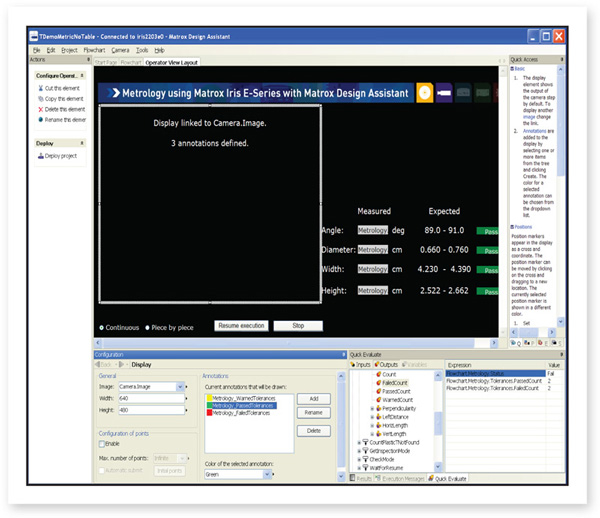Viewport: 600px width, 518px height.
Task: Click the CountPlasticTNotFound step icon
Action: 365,442
